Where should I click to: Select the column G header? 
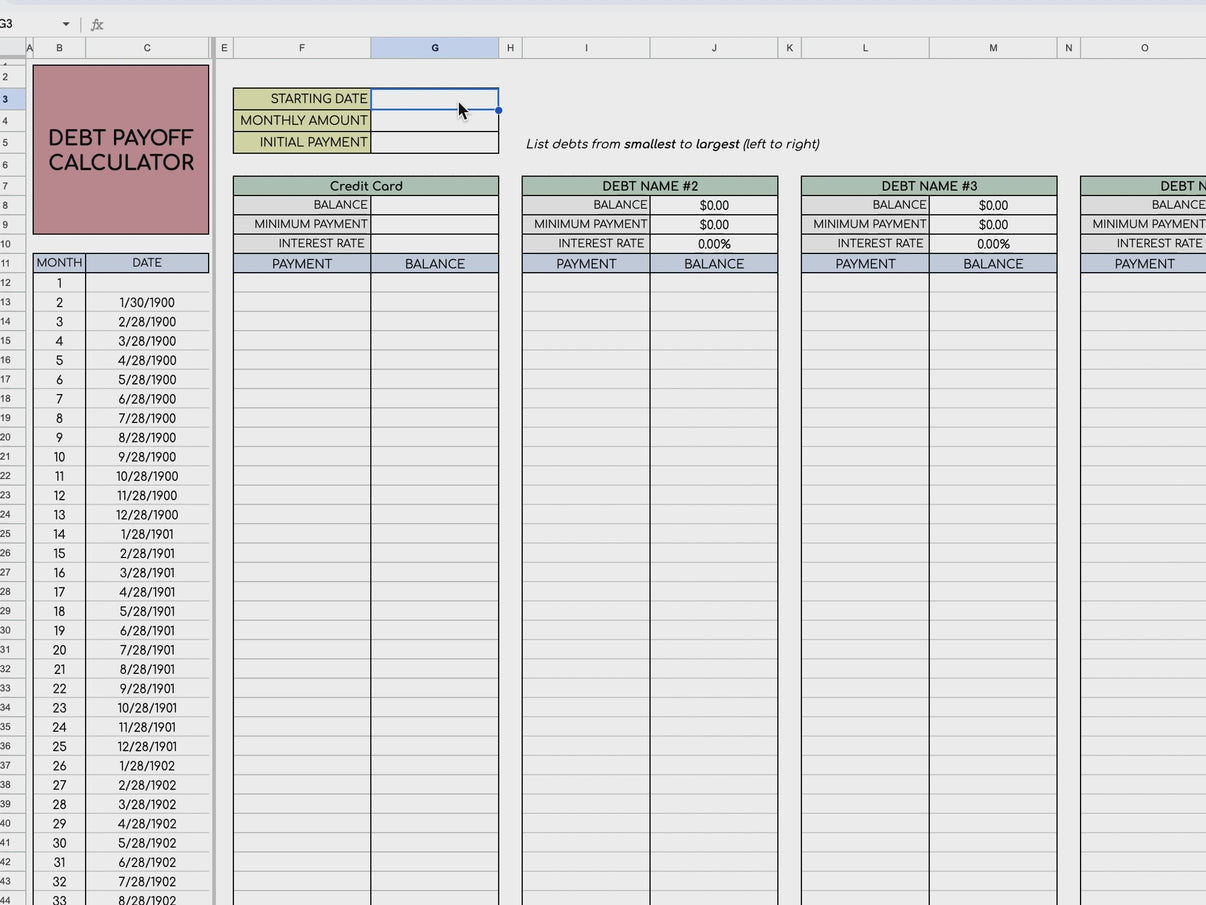tap(434, 47)
